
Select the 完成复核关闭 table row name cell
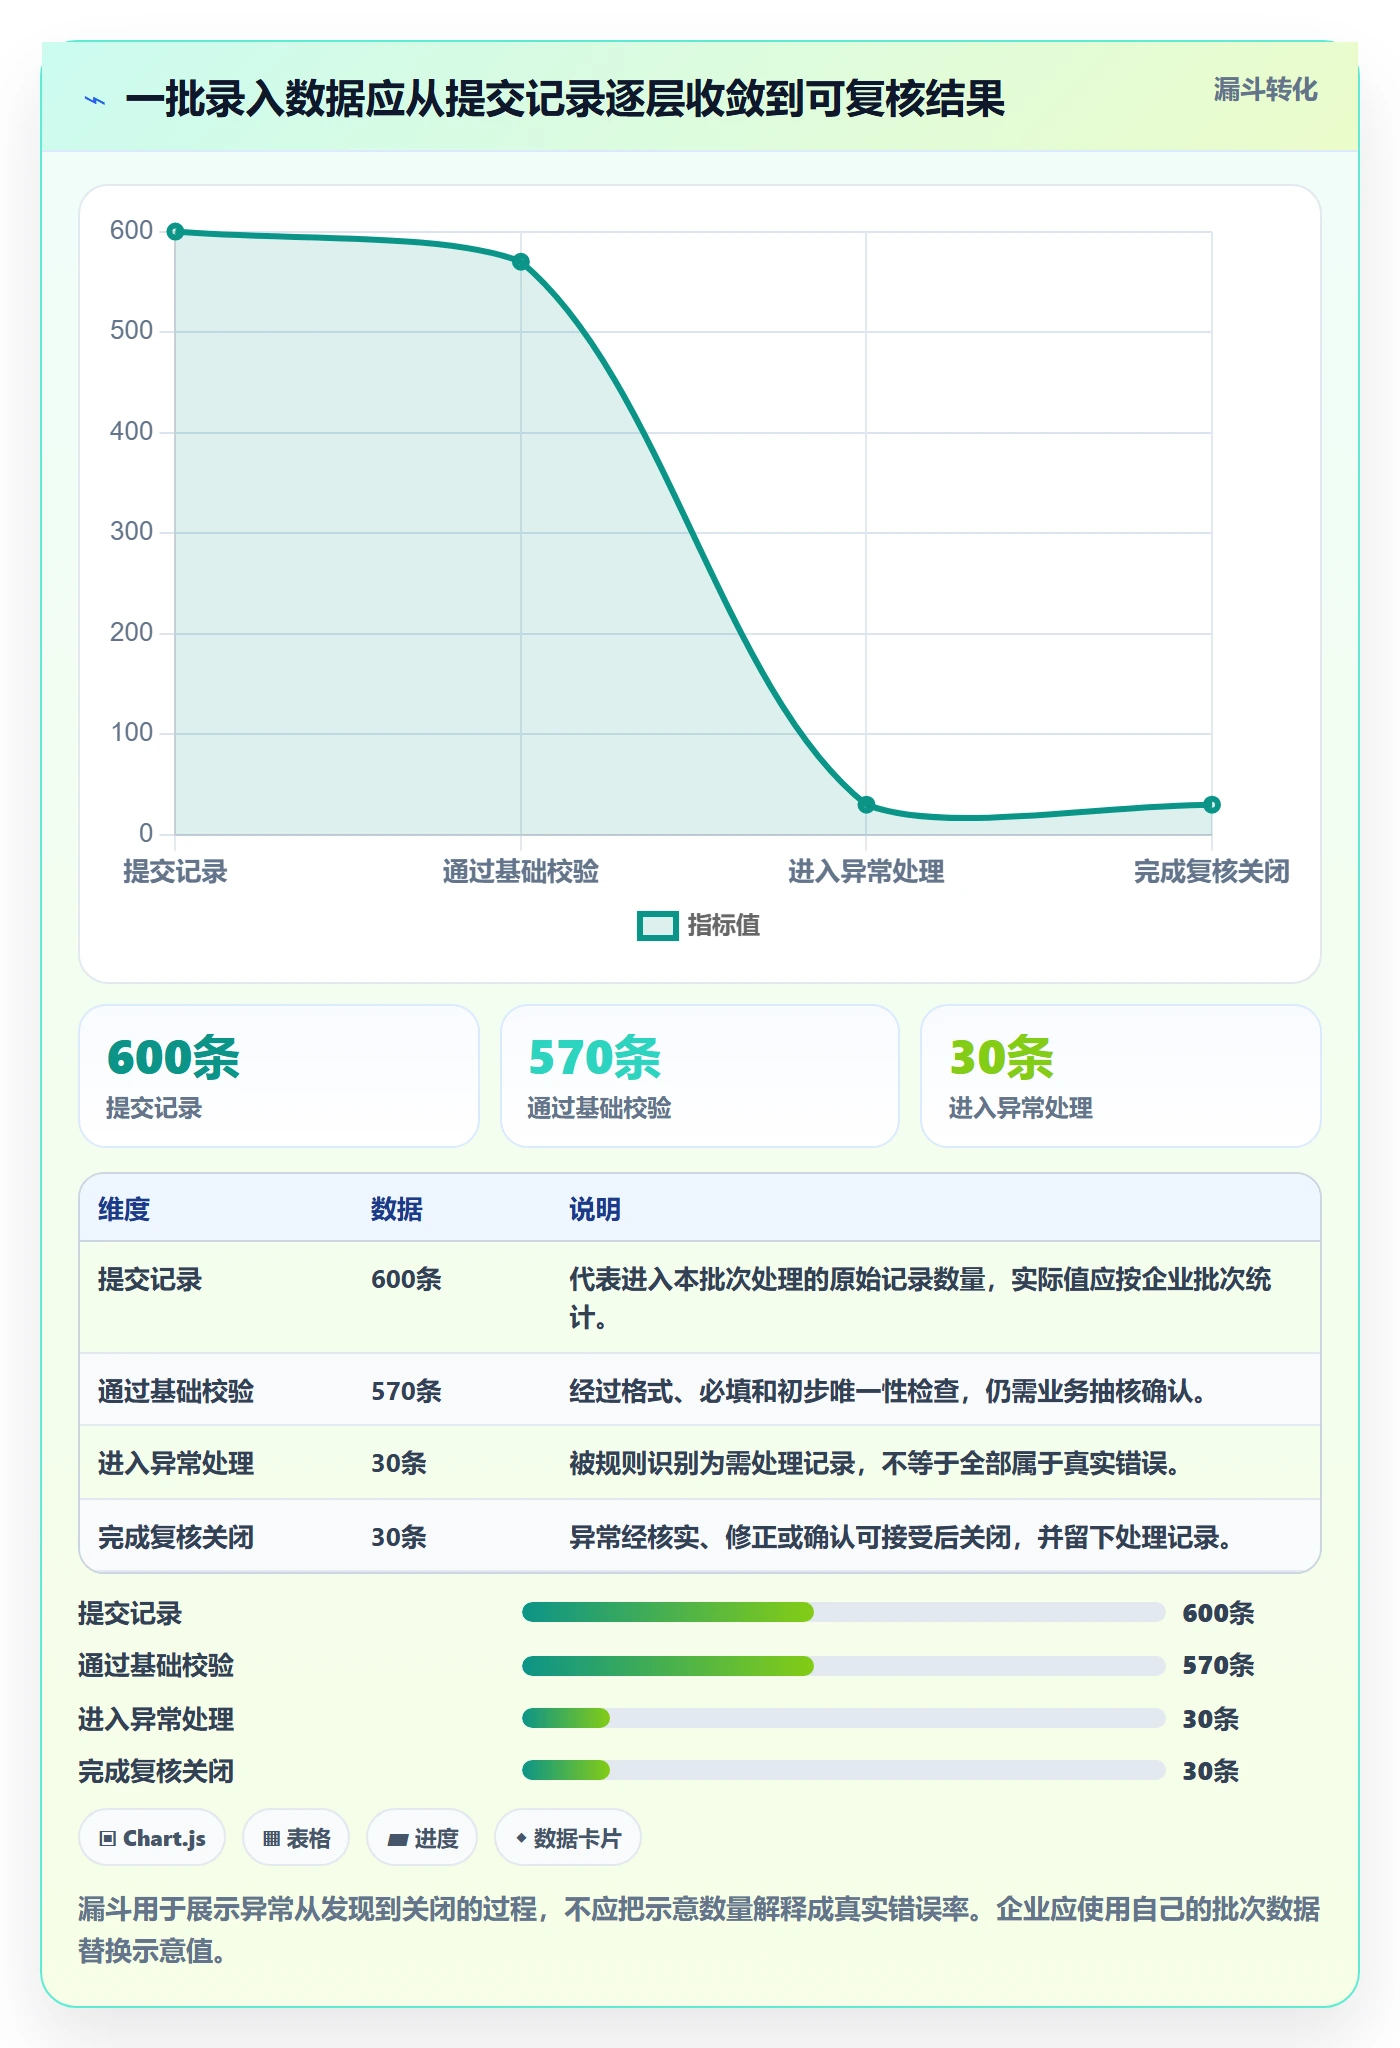[176, 1537]
